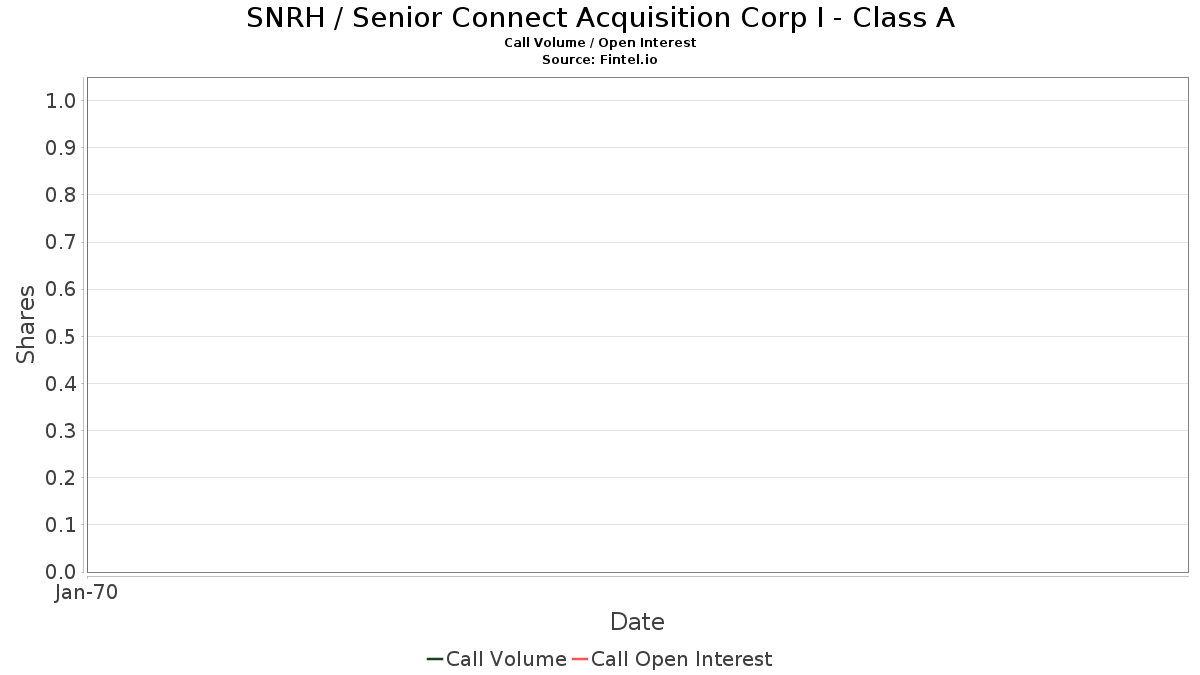The image size is (1200, 675).
Task: Click the center of the empty plot area
Action: tap(637, 325)
